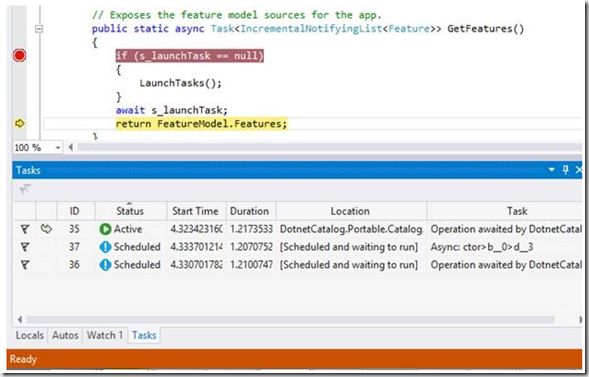
Task: Click the highlighted 'if (s_launchTask == null)' line
Action: (190, 56)
